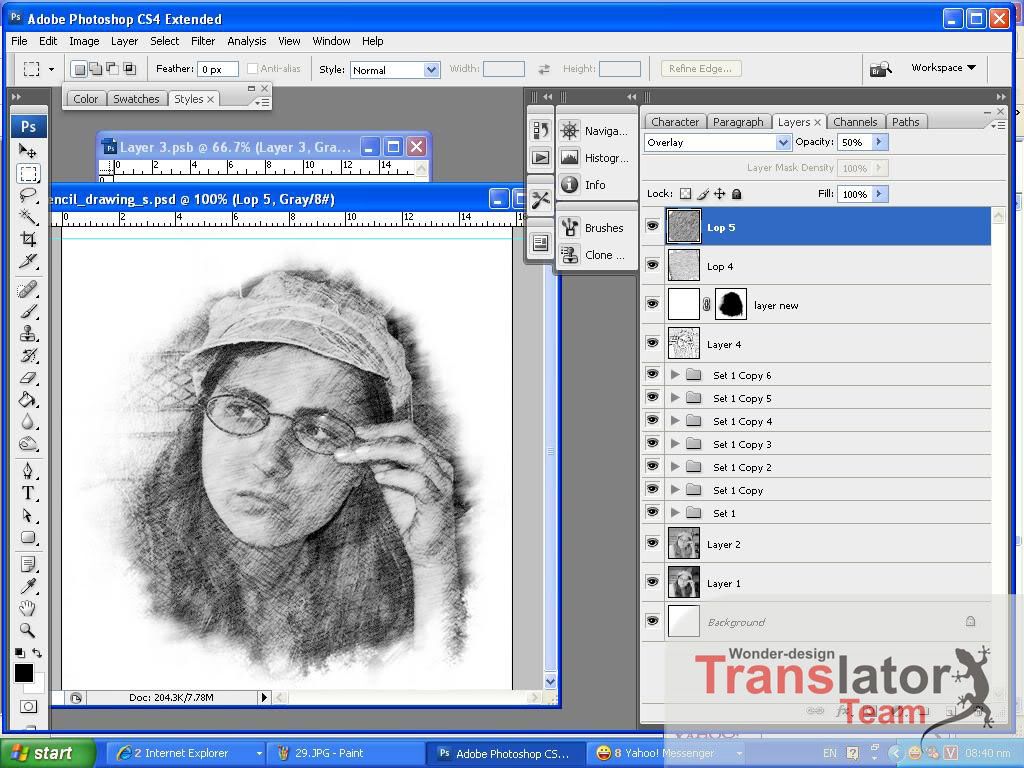This screenshot has height=768, width=1024.
Task: Hide the layer new layer
Action: [652, 304]
